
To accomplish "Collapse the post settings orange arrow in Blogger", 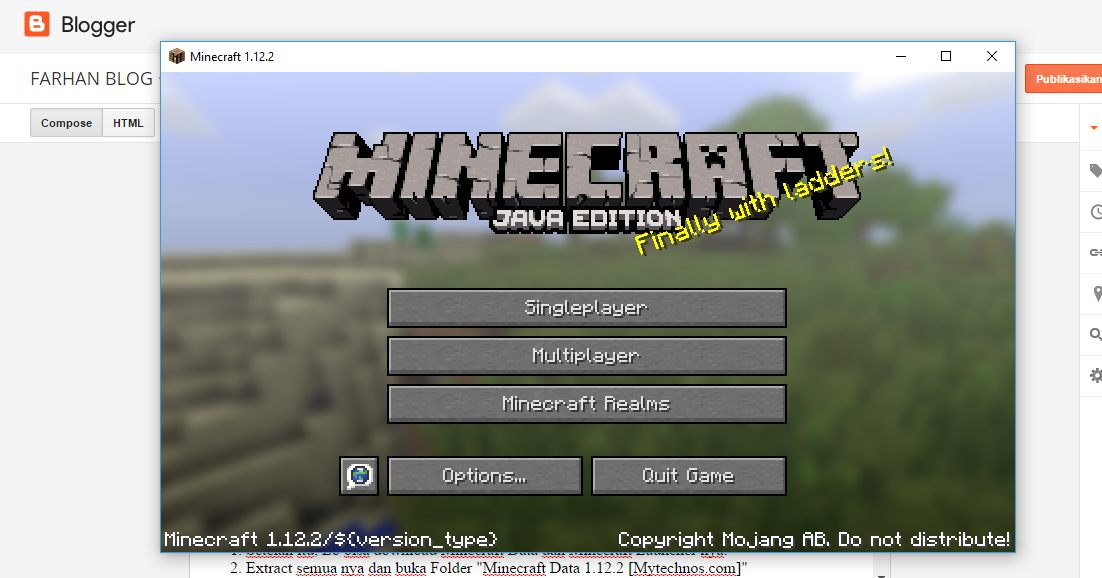I will click(x=1094, y=128).
